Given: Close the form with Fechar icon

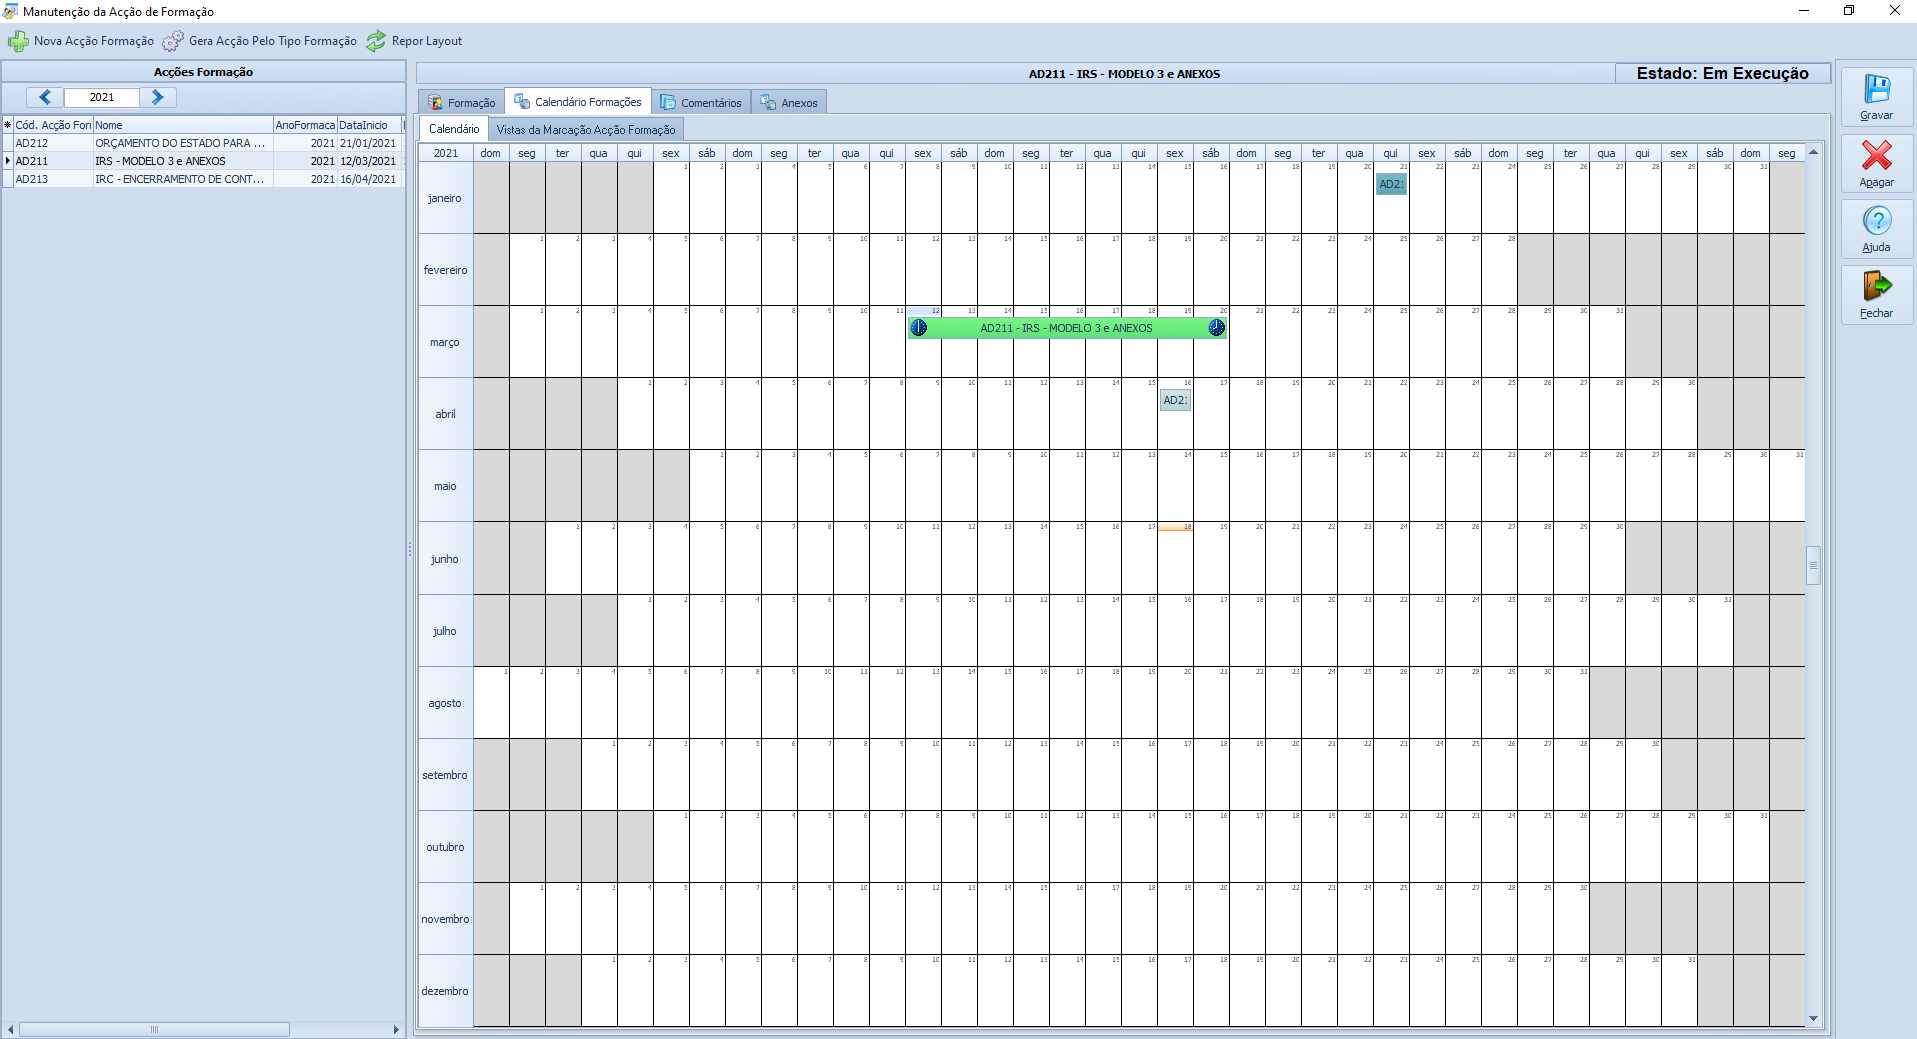Looking at the screenshot, I should tap(1876, 287).
